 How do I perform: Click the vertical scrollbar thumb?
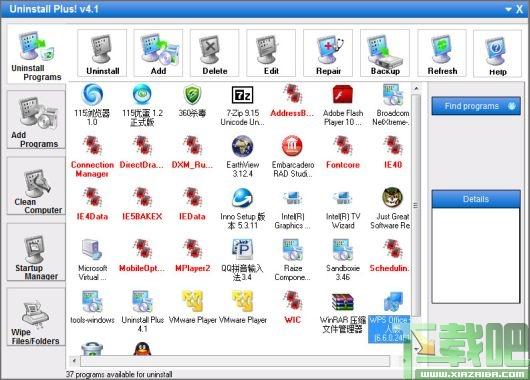416,205
